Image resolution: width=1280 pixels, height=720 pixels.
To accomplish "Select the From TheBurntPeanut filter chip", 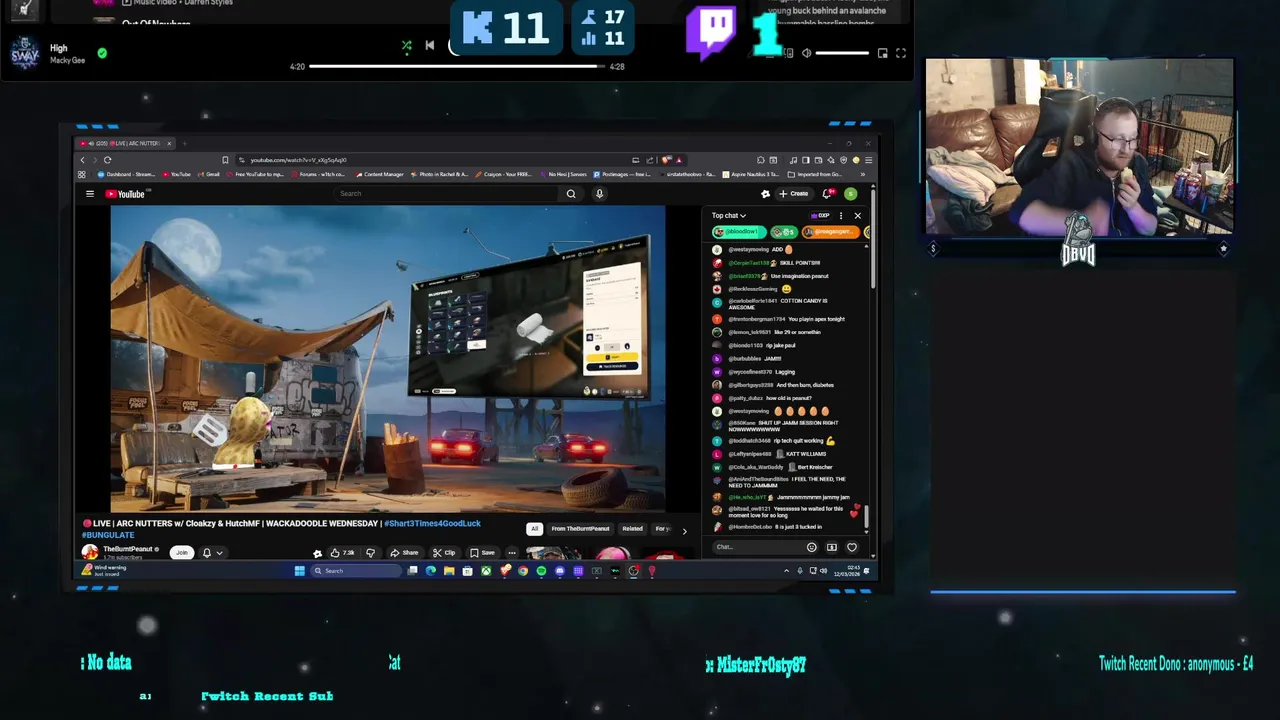I will click(x=580, y=529).
